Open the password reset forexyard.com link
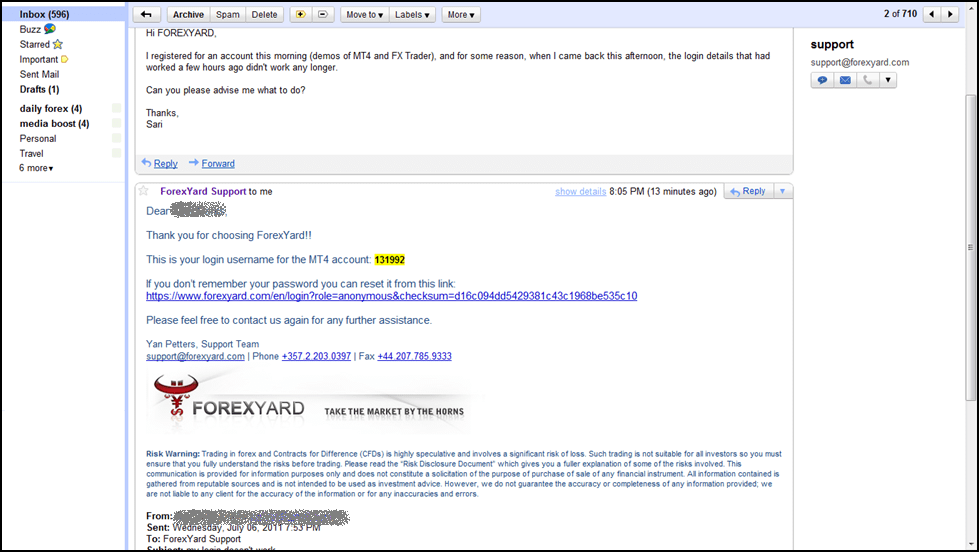 tap(391, 296)
